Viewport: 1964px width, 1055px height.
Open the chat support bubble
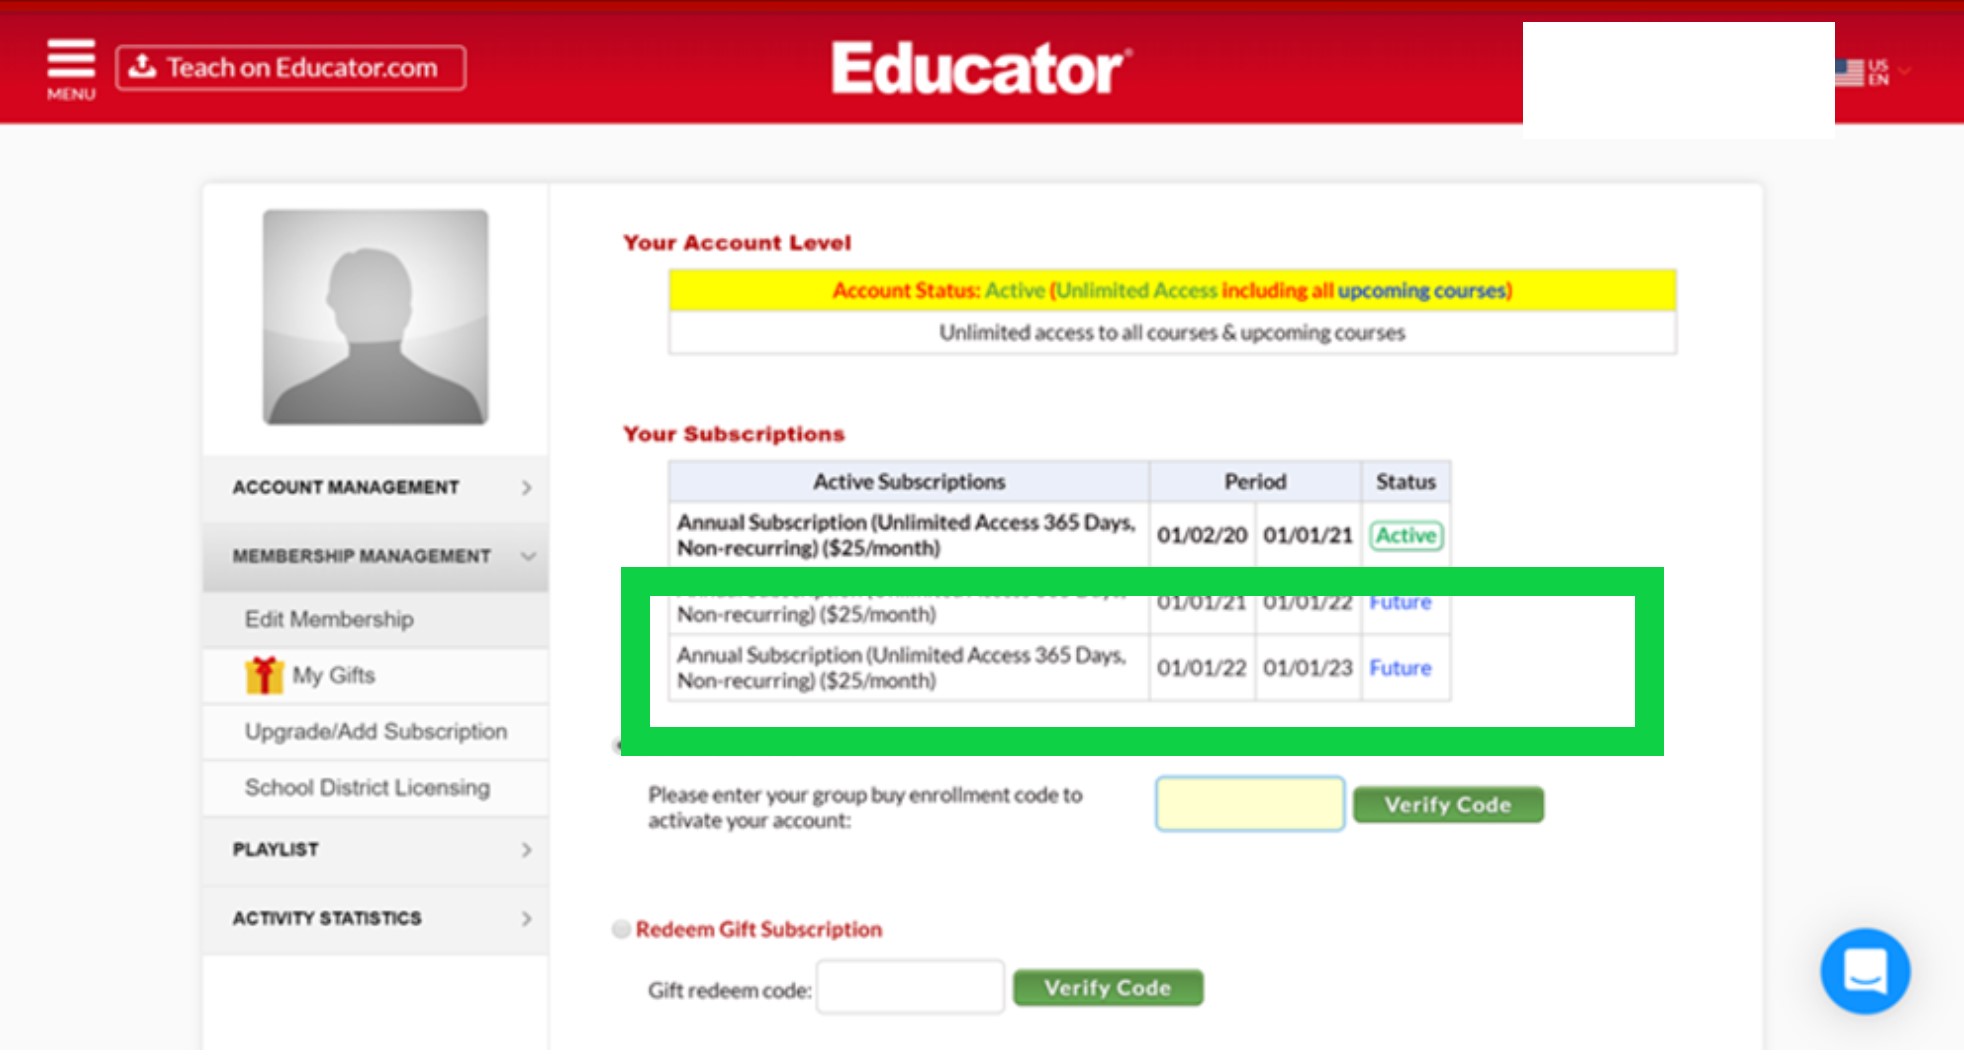tap(1865, 971)
